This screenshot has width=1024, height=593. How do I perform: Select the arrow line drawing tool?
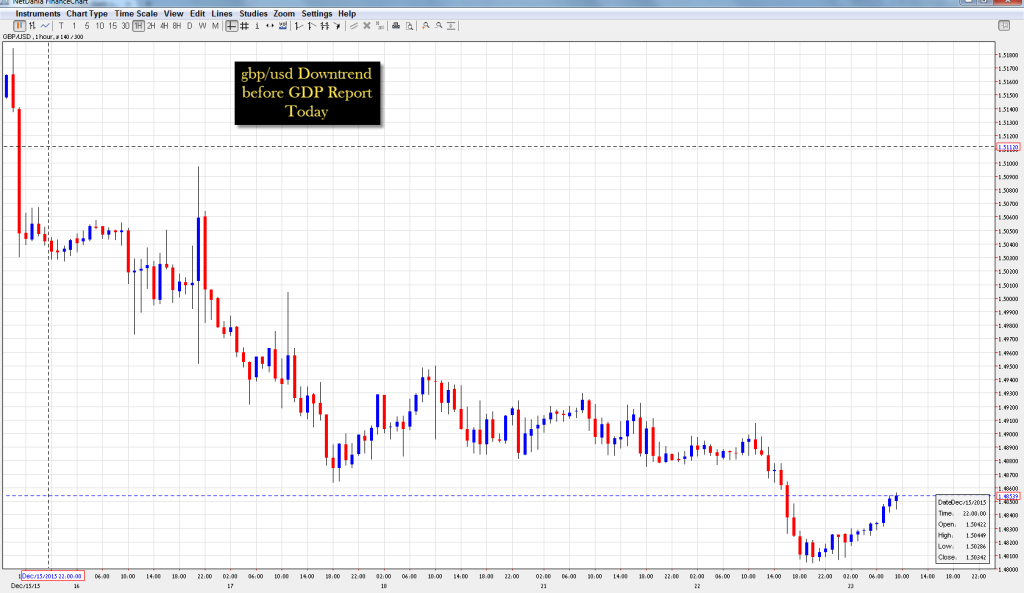click(x=337, y=26)
